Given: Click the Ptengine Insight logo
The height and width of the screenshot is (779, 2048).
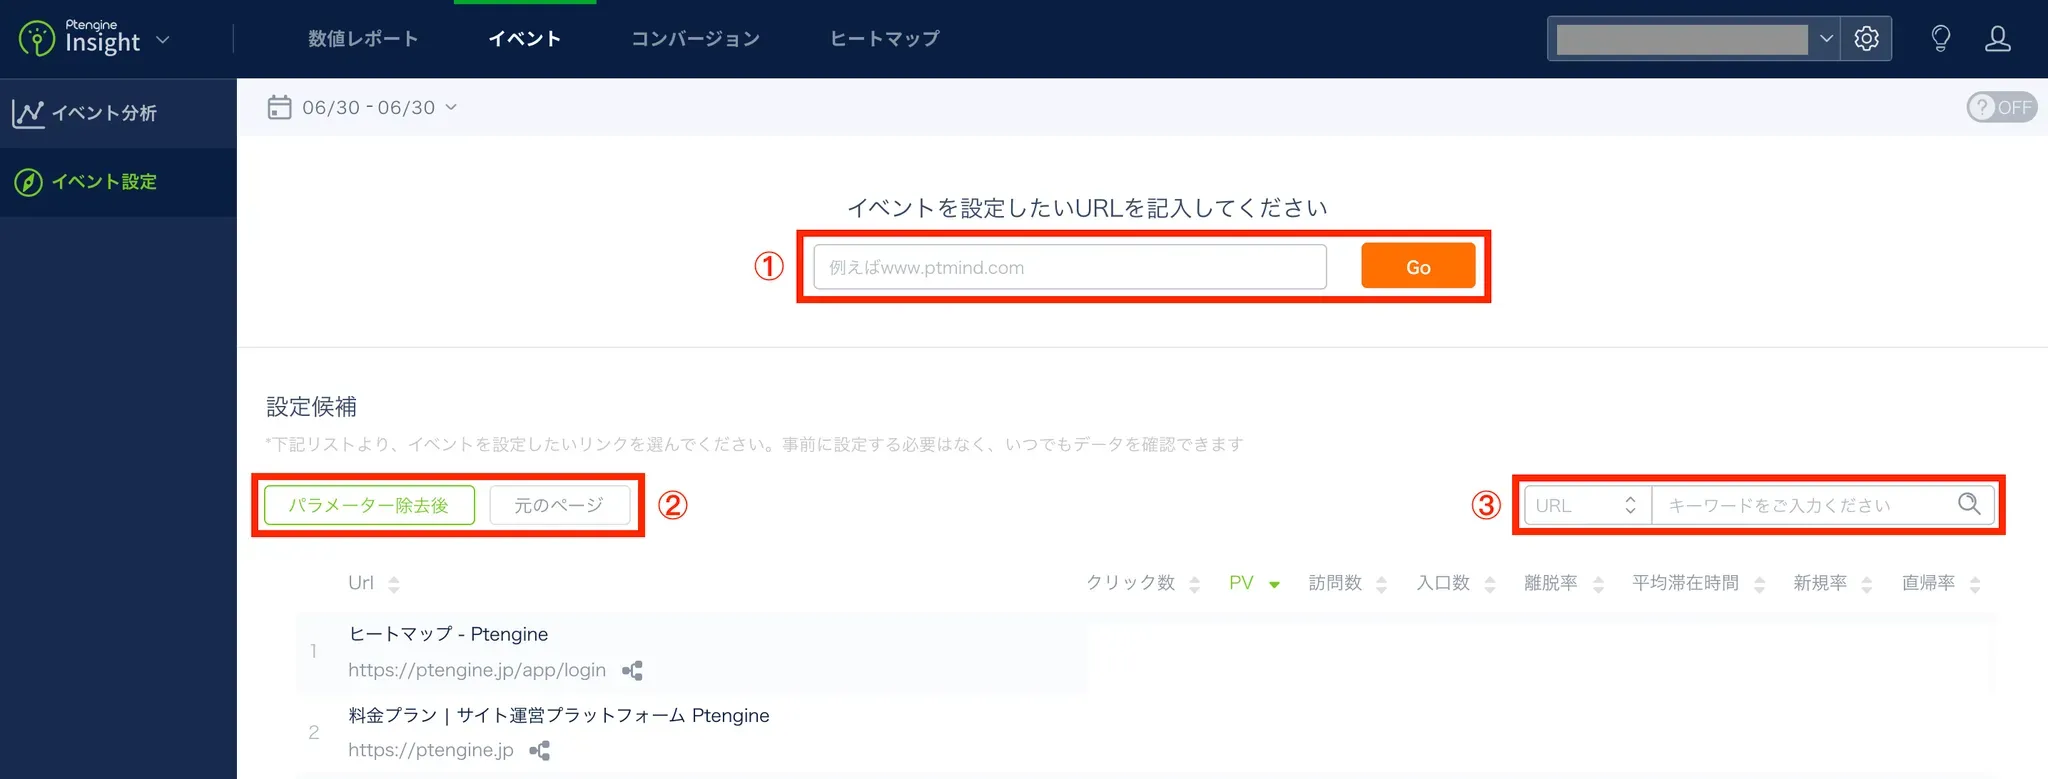Looking at the screenshot, I should tap(82, 39).
